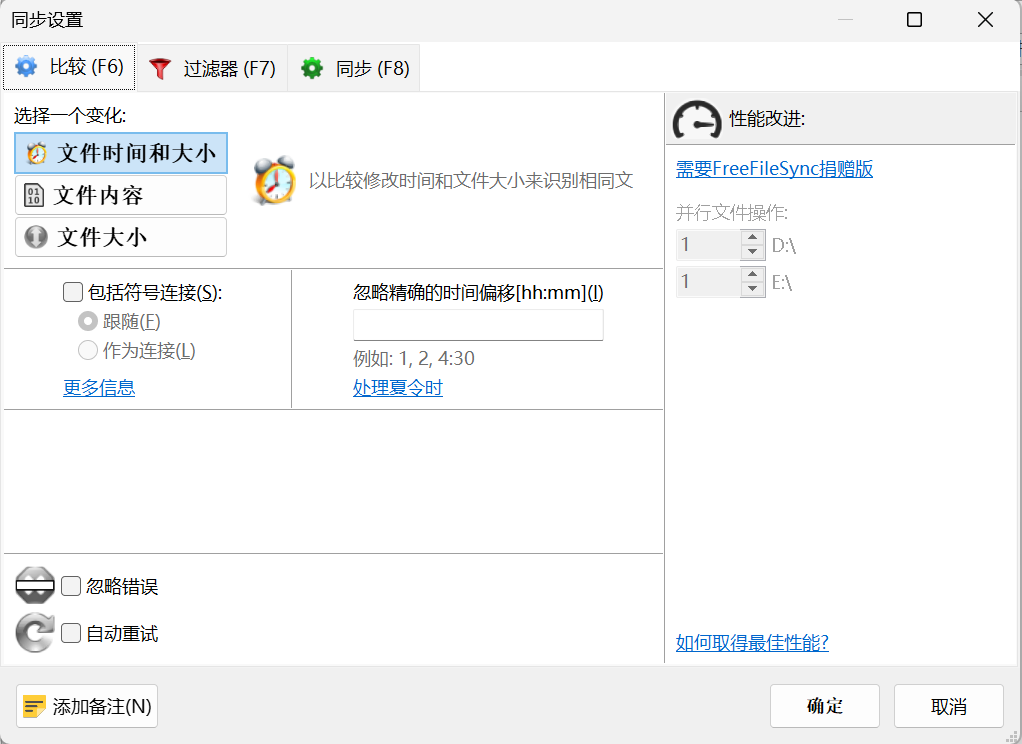
Task: Click the up arrow on D:\ spinner
Action: pos(752,239)
